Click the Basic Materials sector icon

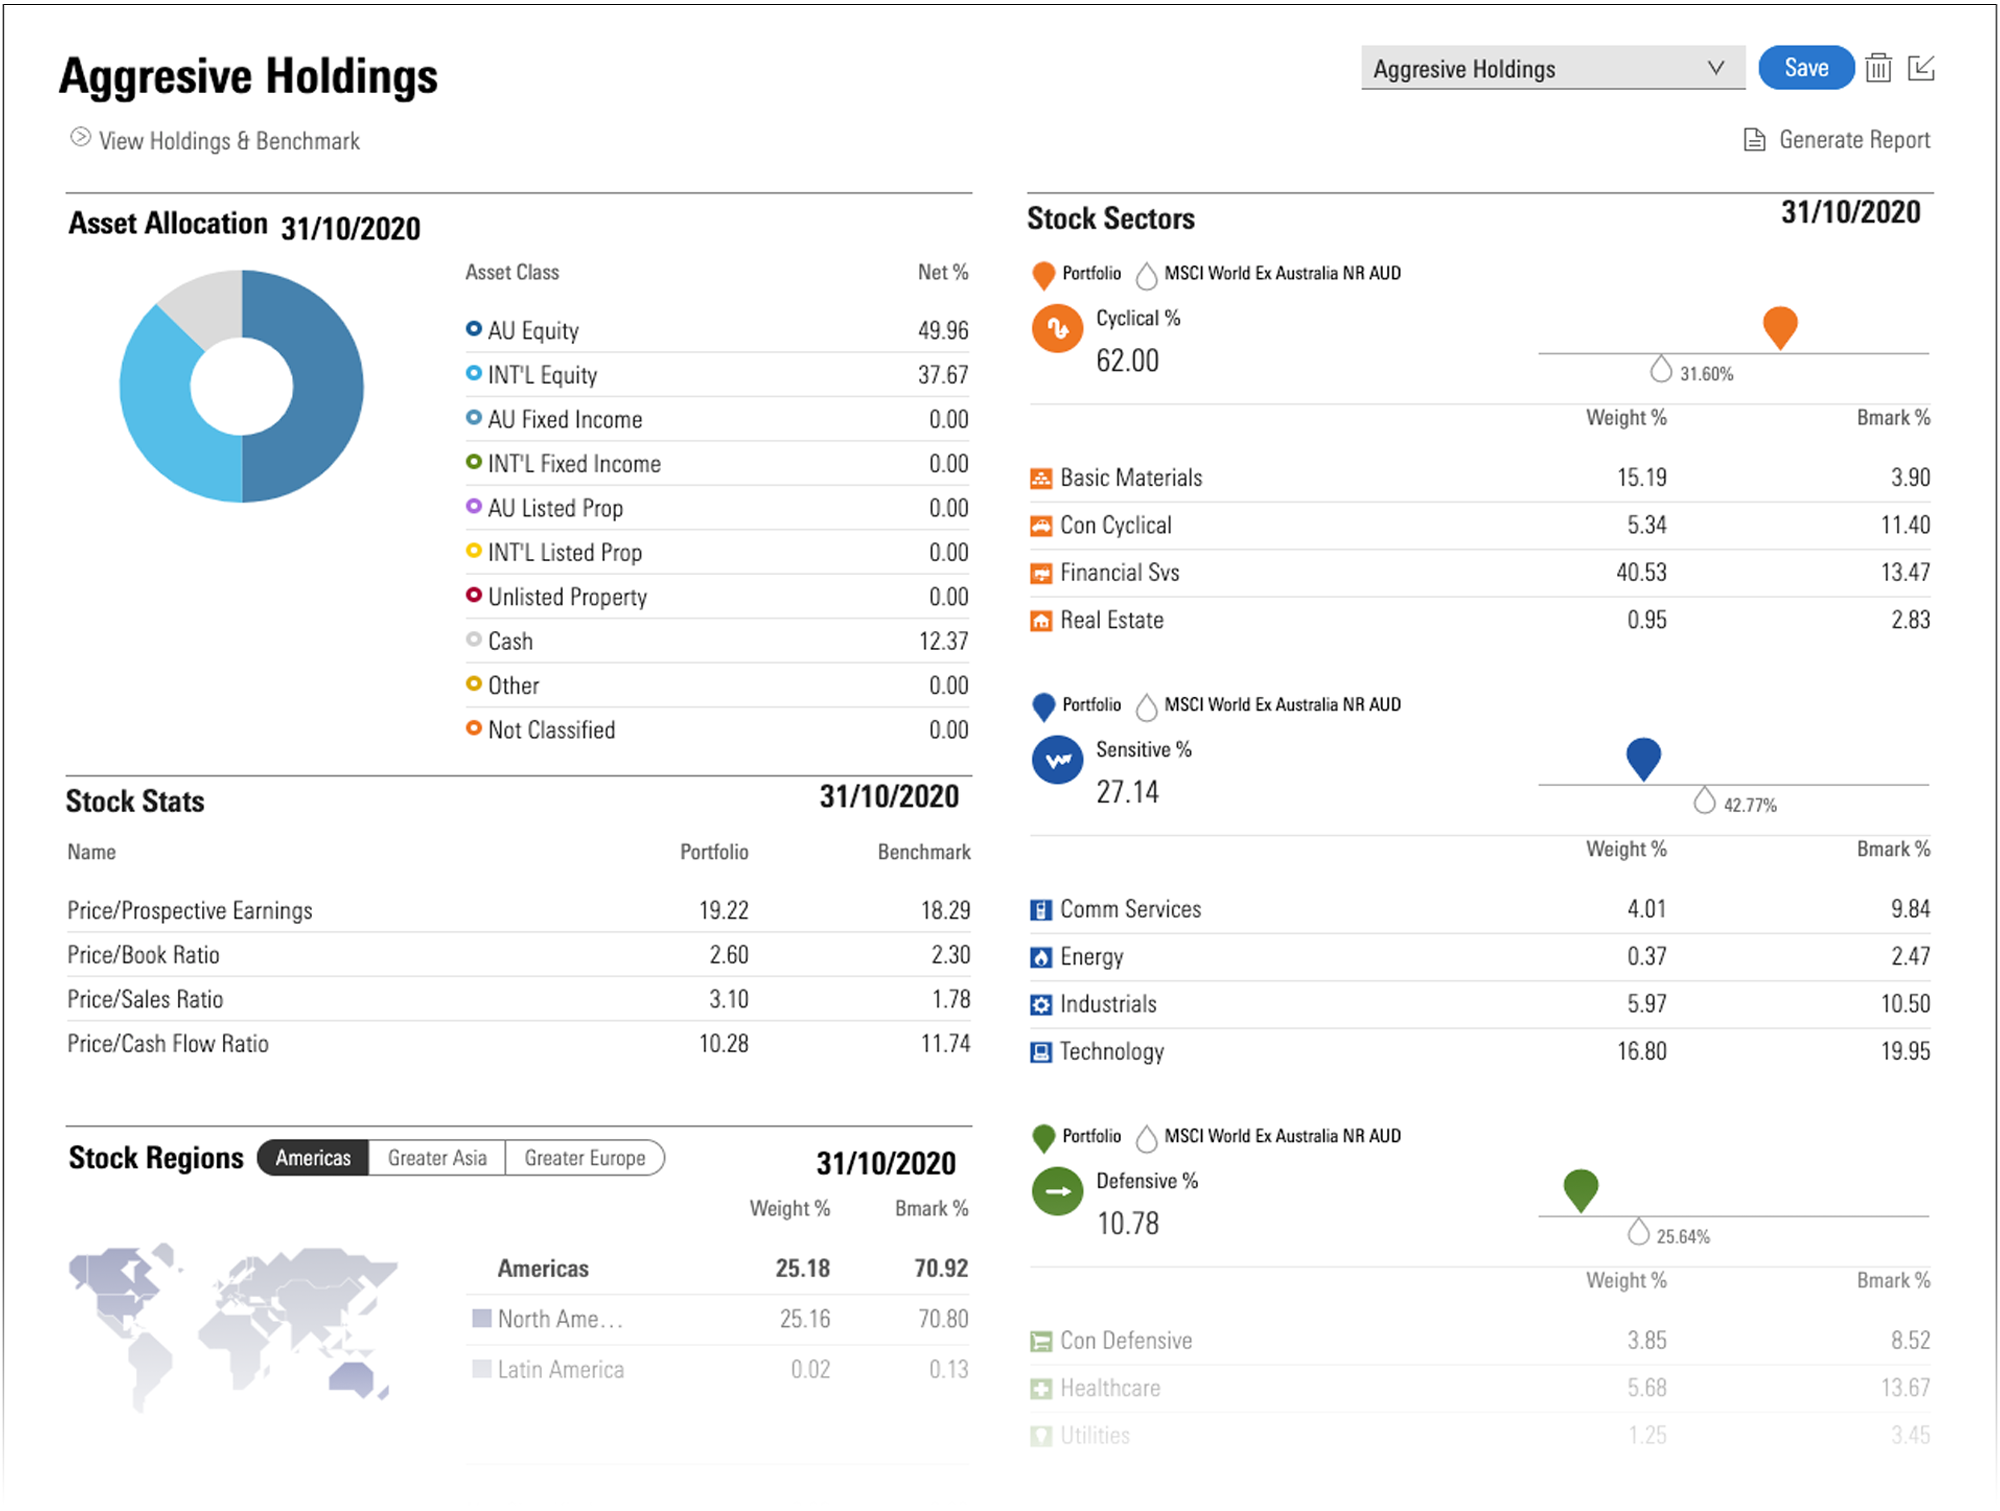click(x=1041, y=479)
